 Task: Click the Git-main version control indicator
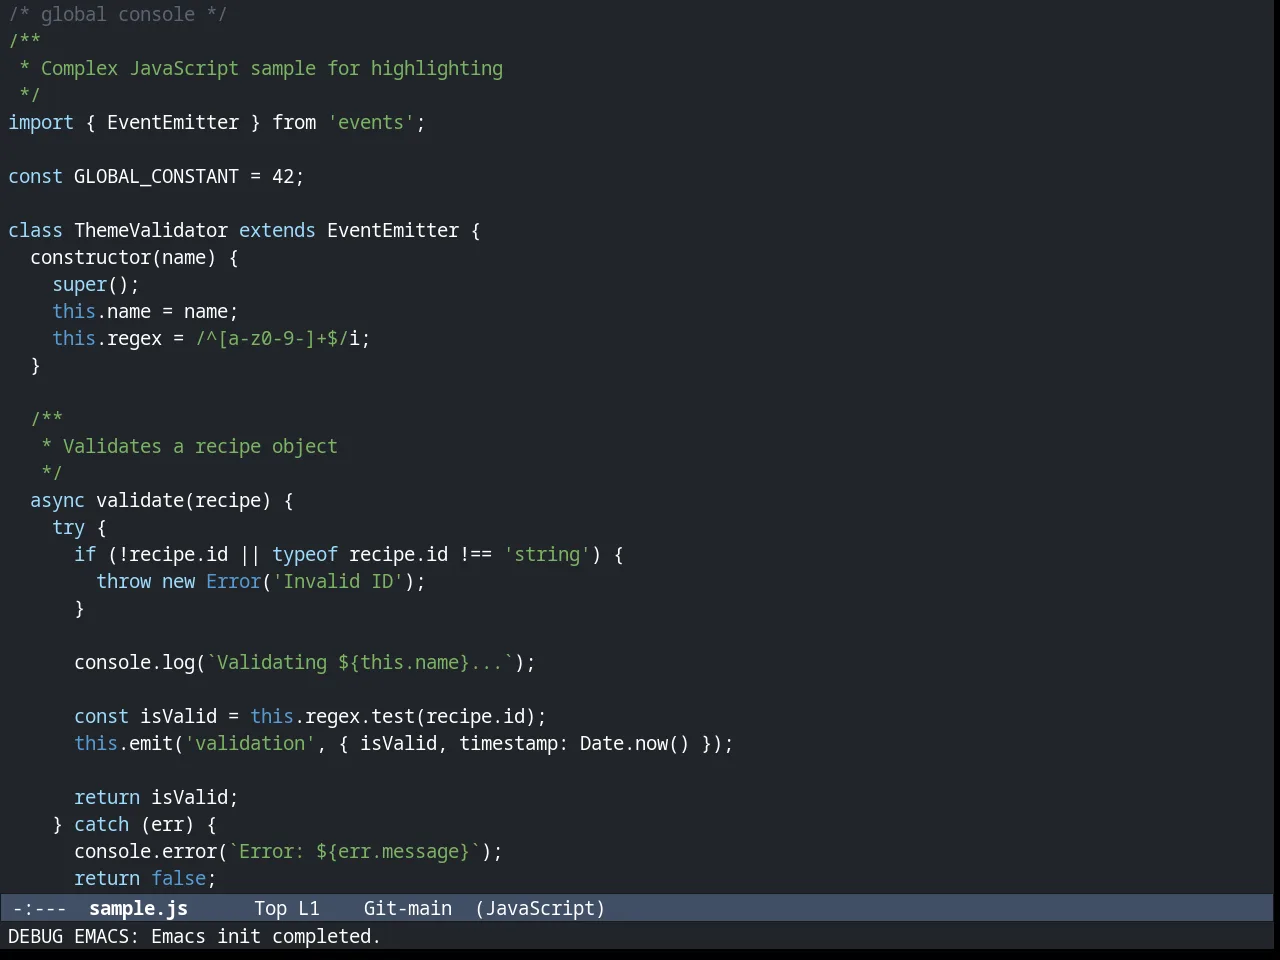(x=408, y=908)
